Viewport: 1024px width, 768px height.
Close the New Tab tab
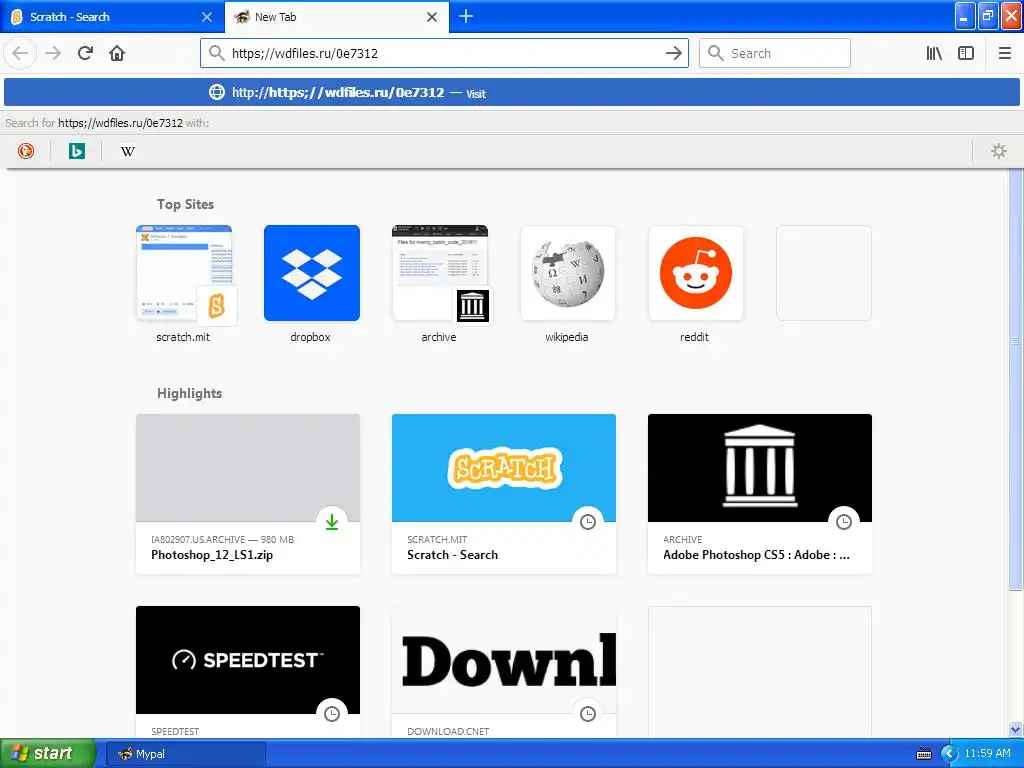tap(432, 17)
